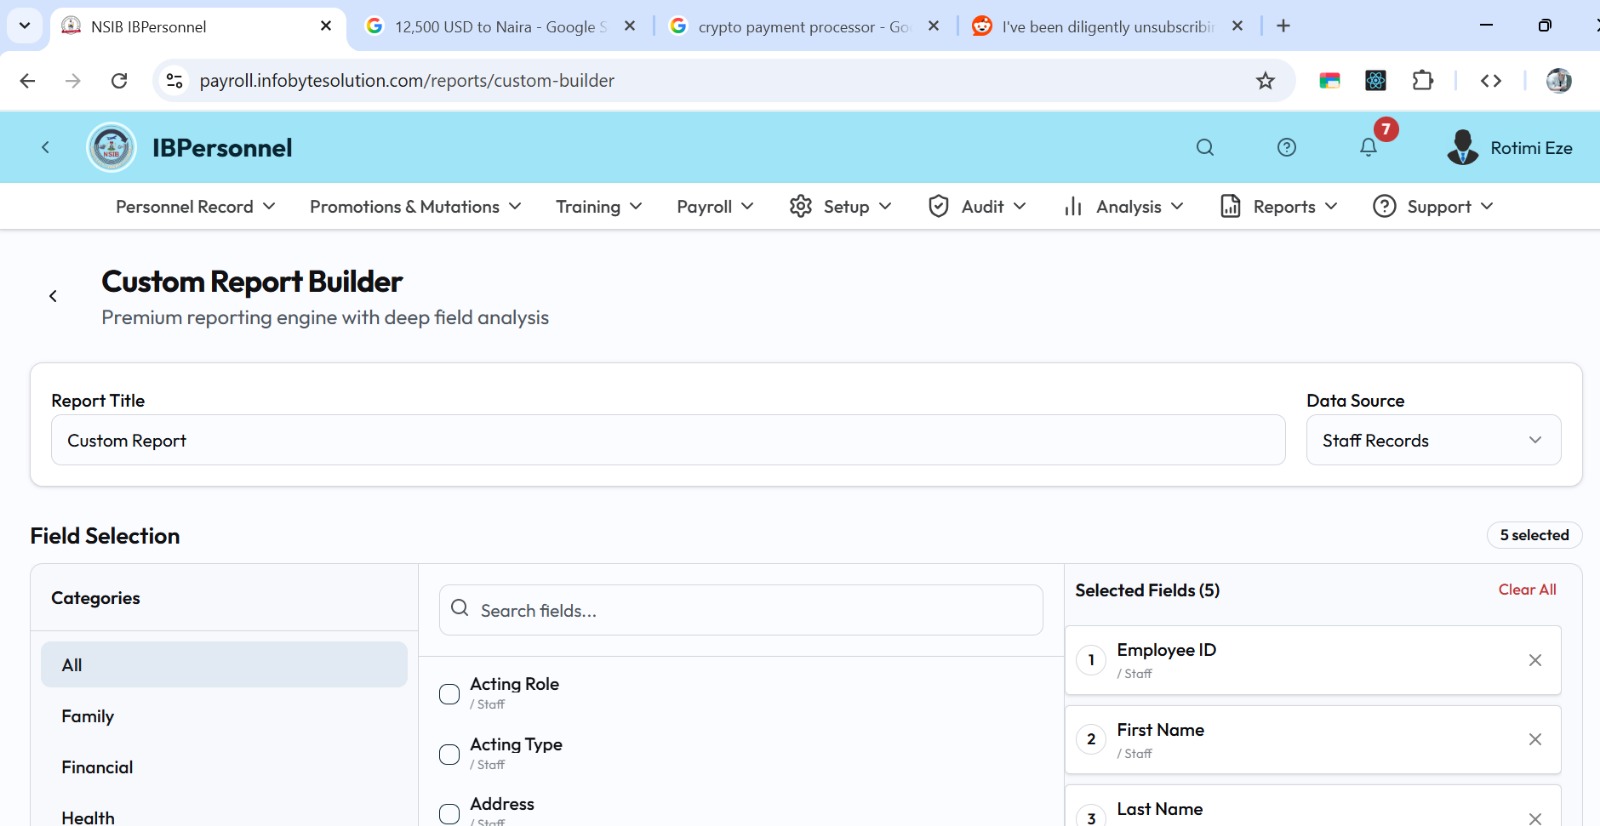Viewport: 1600px width, 826px height.
Task: Switch to crypto payment processor tab
Action: tap(803, 26)
